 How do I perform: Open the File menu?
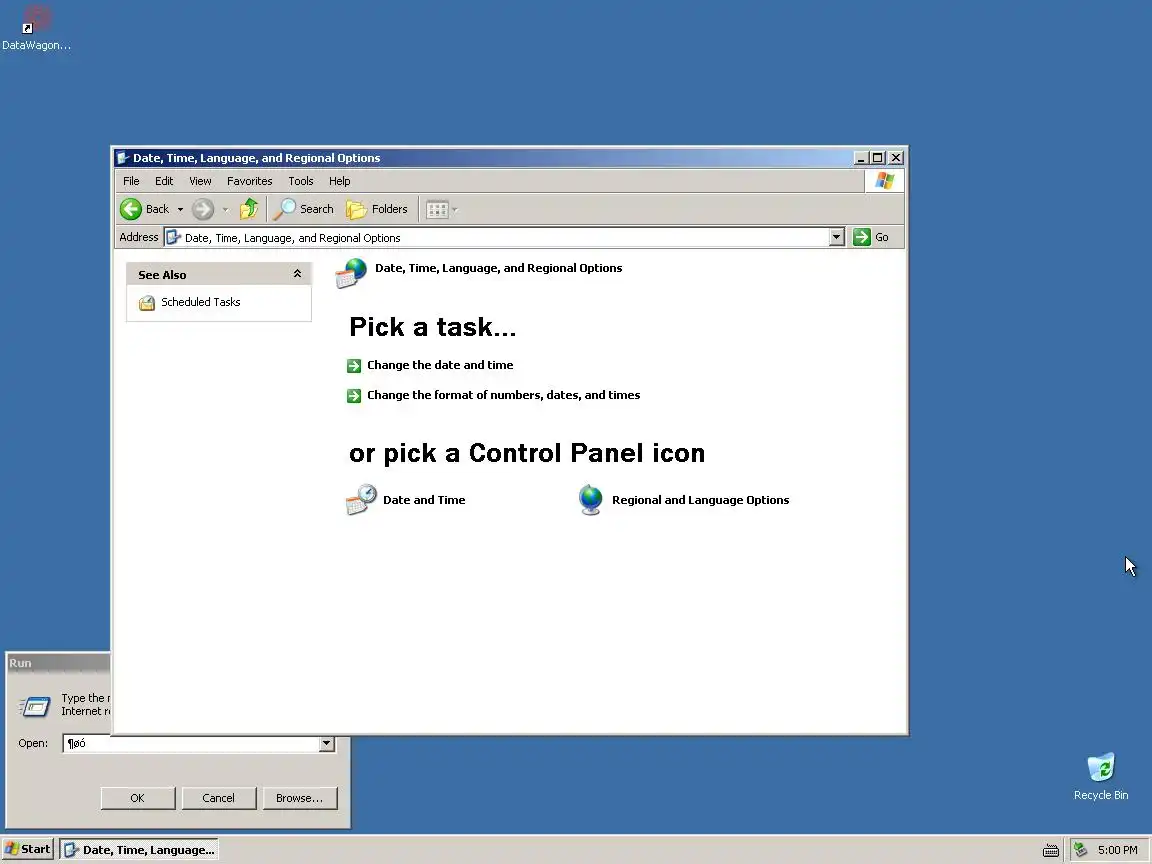[132, 181]
